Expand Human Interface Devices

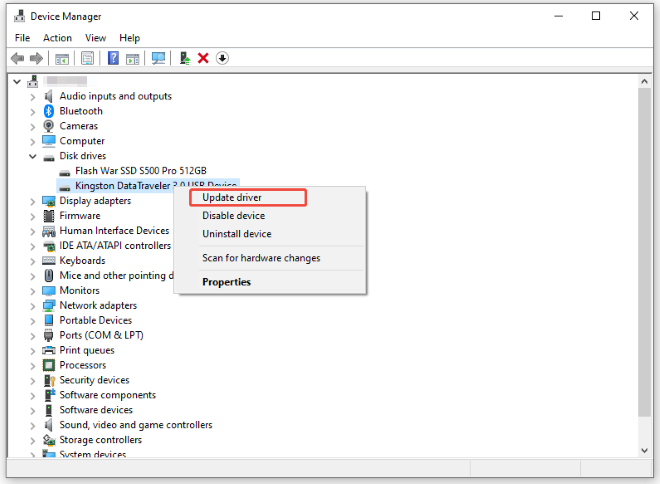(x=33, y=231)
